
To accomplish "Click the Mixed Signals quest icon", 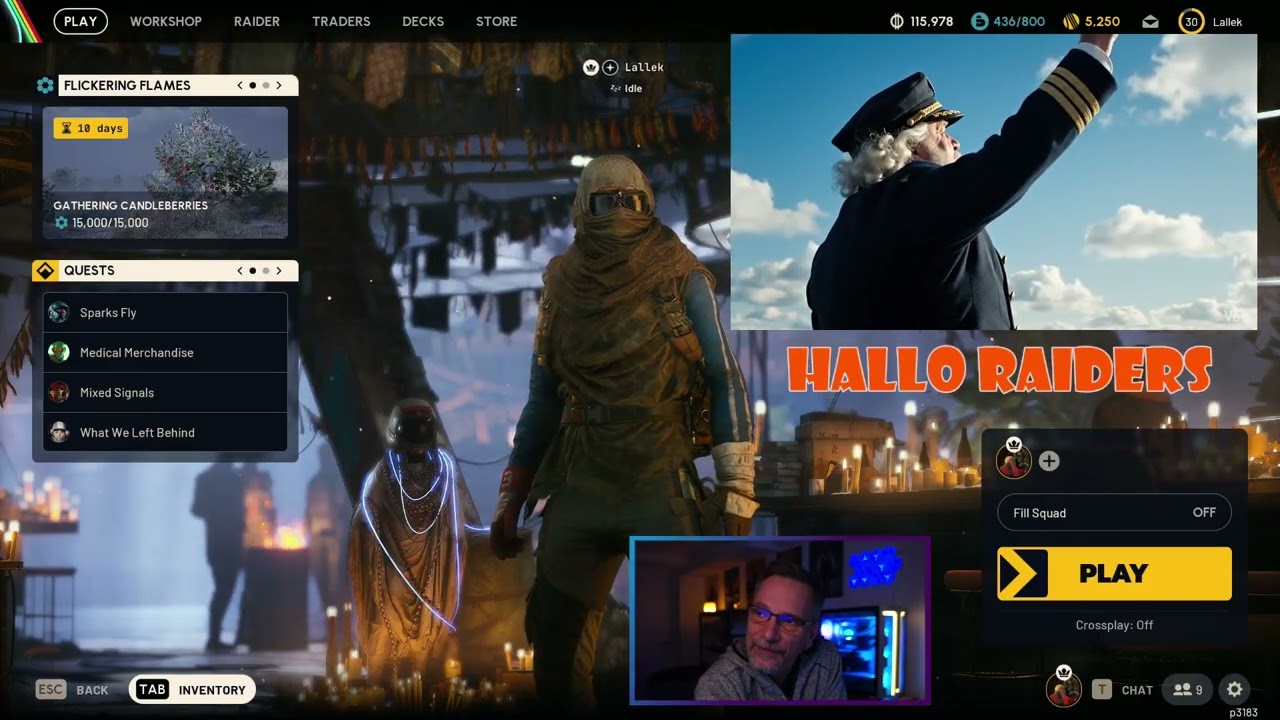I will (x=59, y=392).
